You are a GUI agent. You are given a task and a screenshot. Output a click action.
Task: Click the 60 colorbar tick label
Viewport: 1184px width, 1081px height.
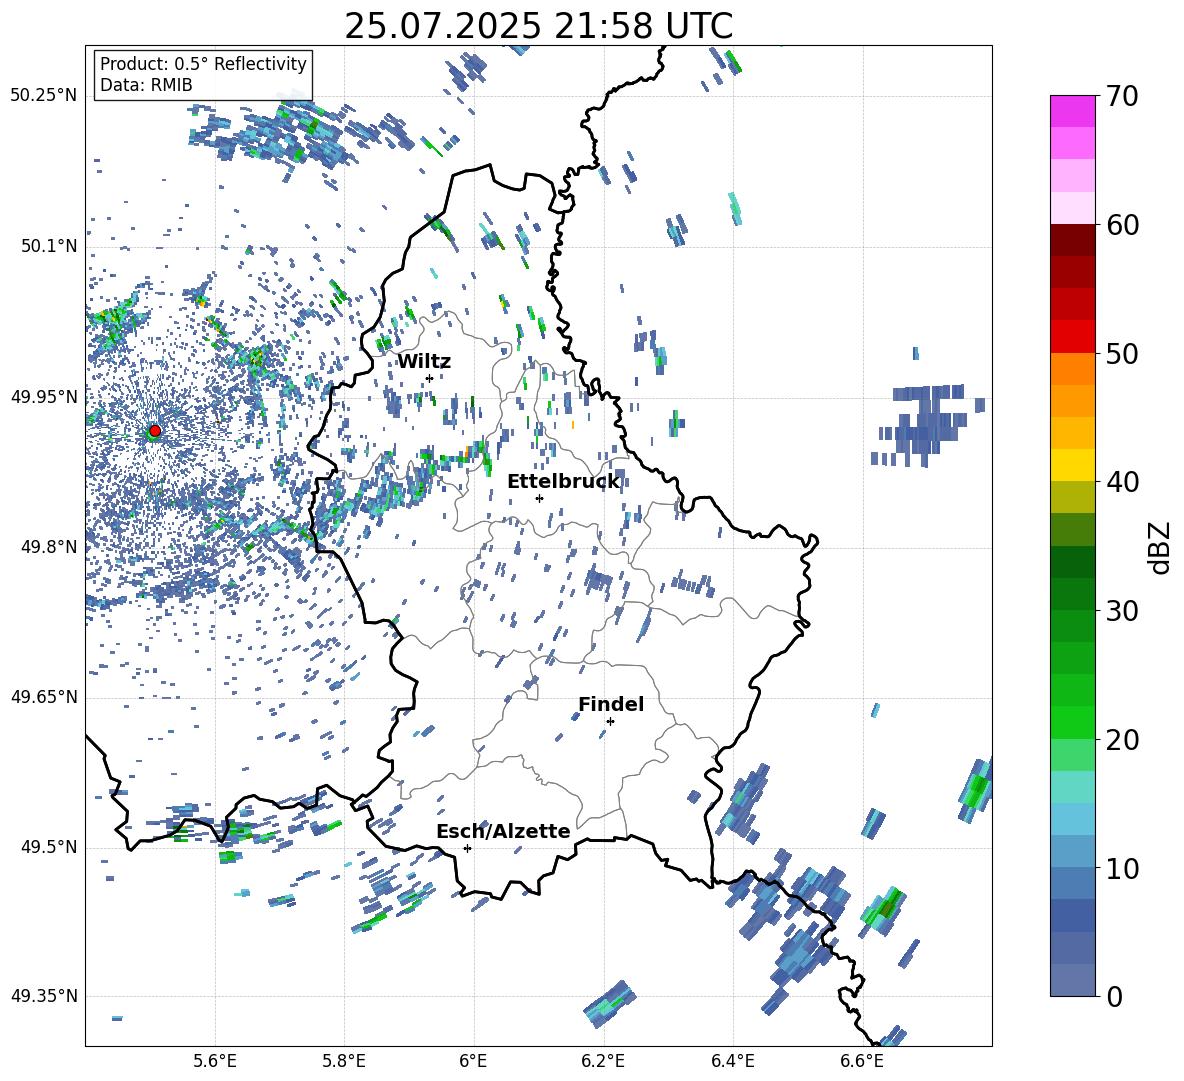[1121, 225]
